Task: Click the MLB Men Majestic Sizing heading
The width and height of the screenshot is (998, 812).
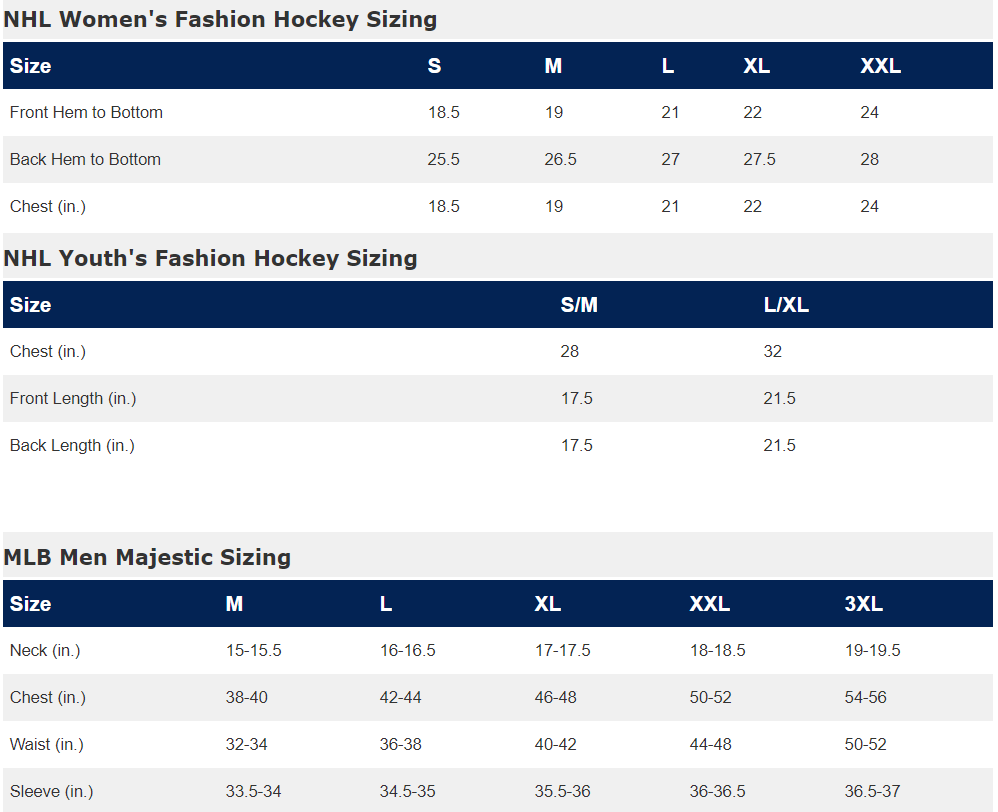Action: tap(147, 557)
